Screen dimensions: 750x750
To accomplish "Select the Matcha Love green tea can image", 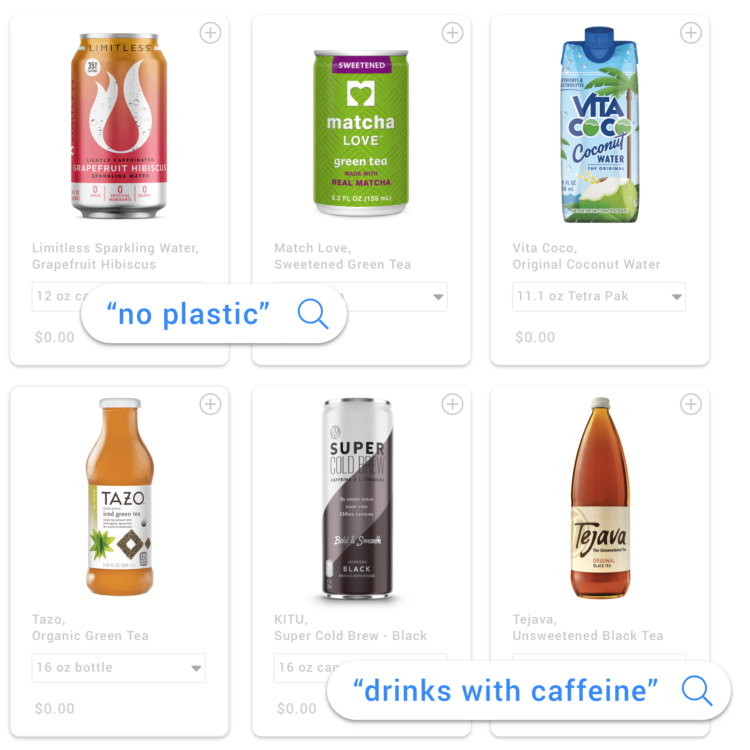I will pos(361,132).
